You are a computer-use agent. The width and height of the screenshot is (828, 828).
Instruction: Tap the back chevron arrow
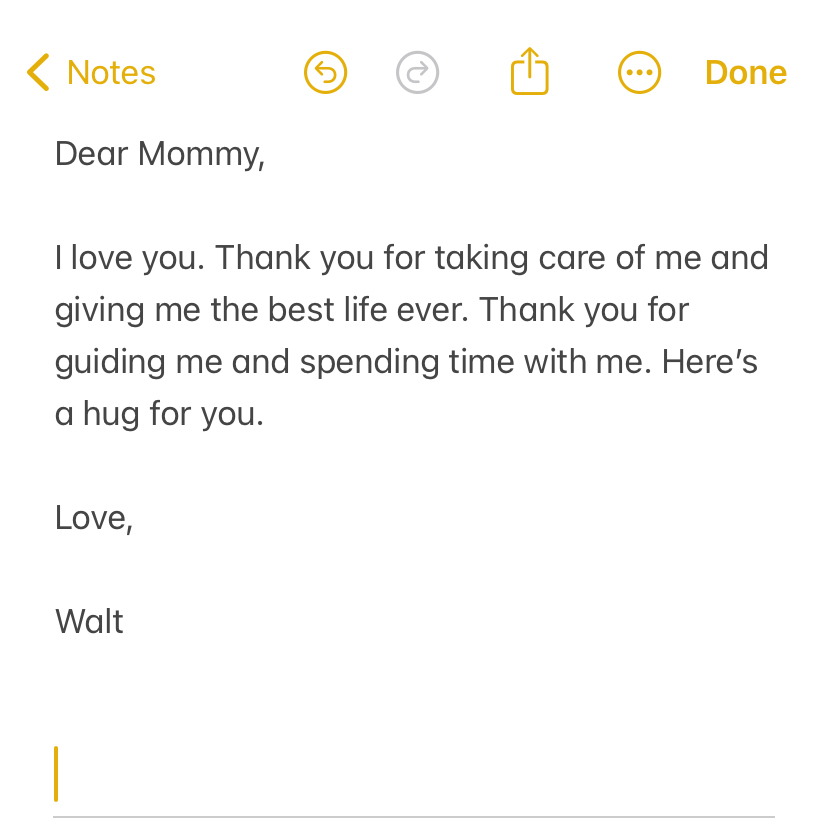click(x=39, y=72)
